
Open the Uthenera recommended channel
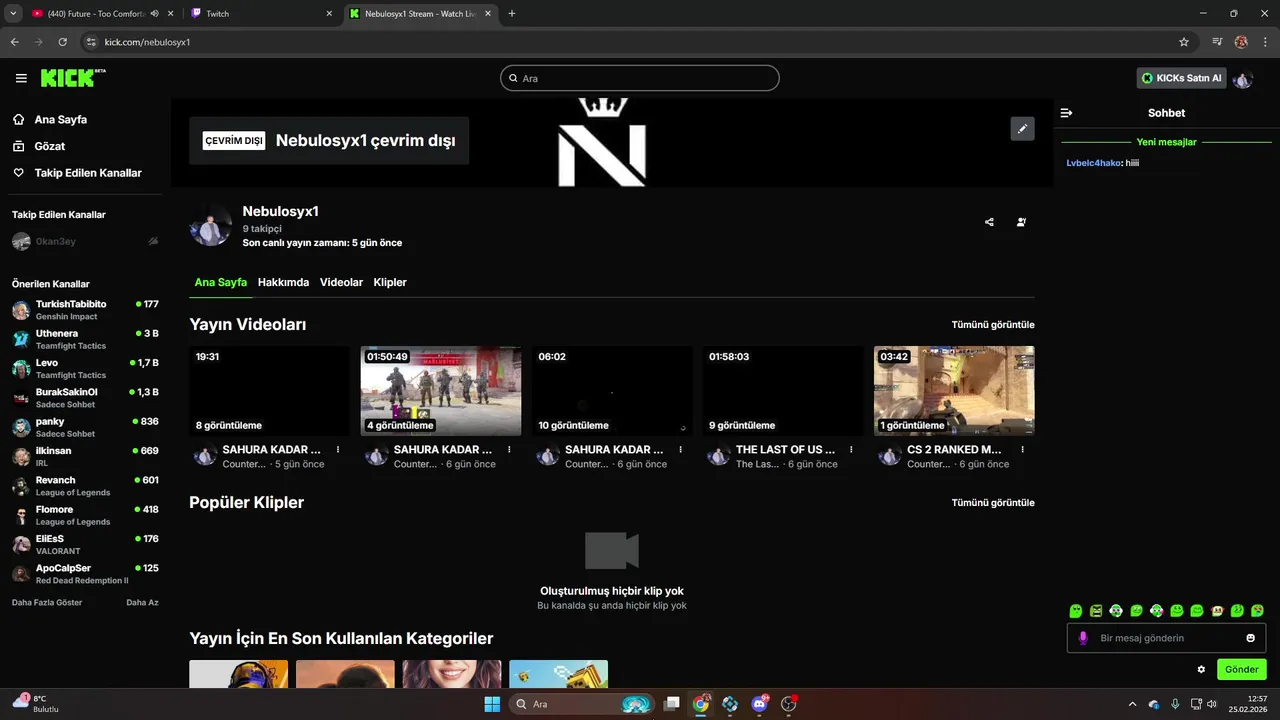[x=85, y=339]
